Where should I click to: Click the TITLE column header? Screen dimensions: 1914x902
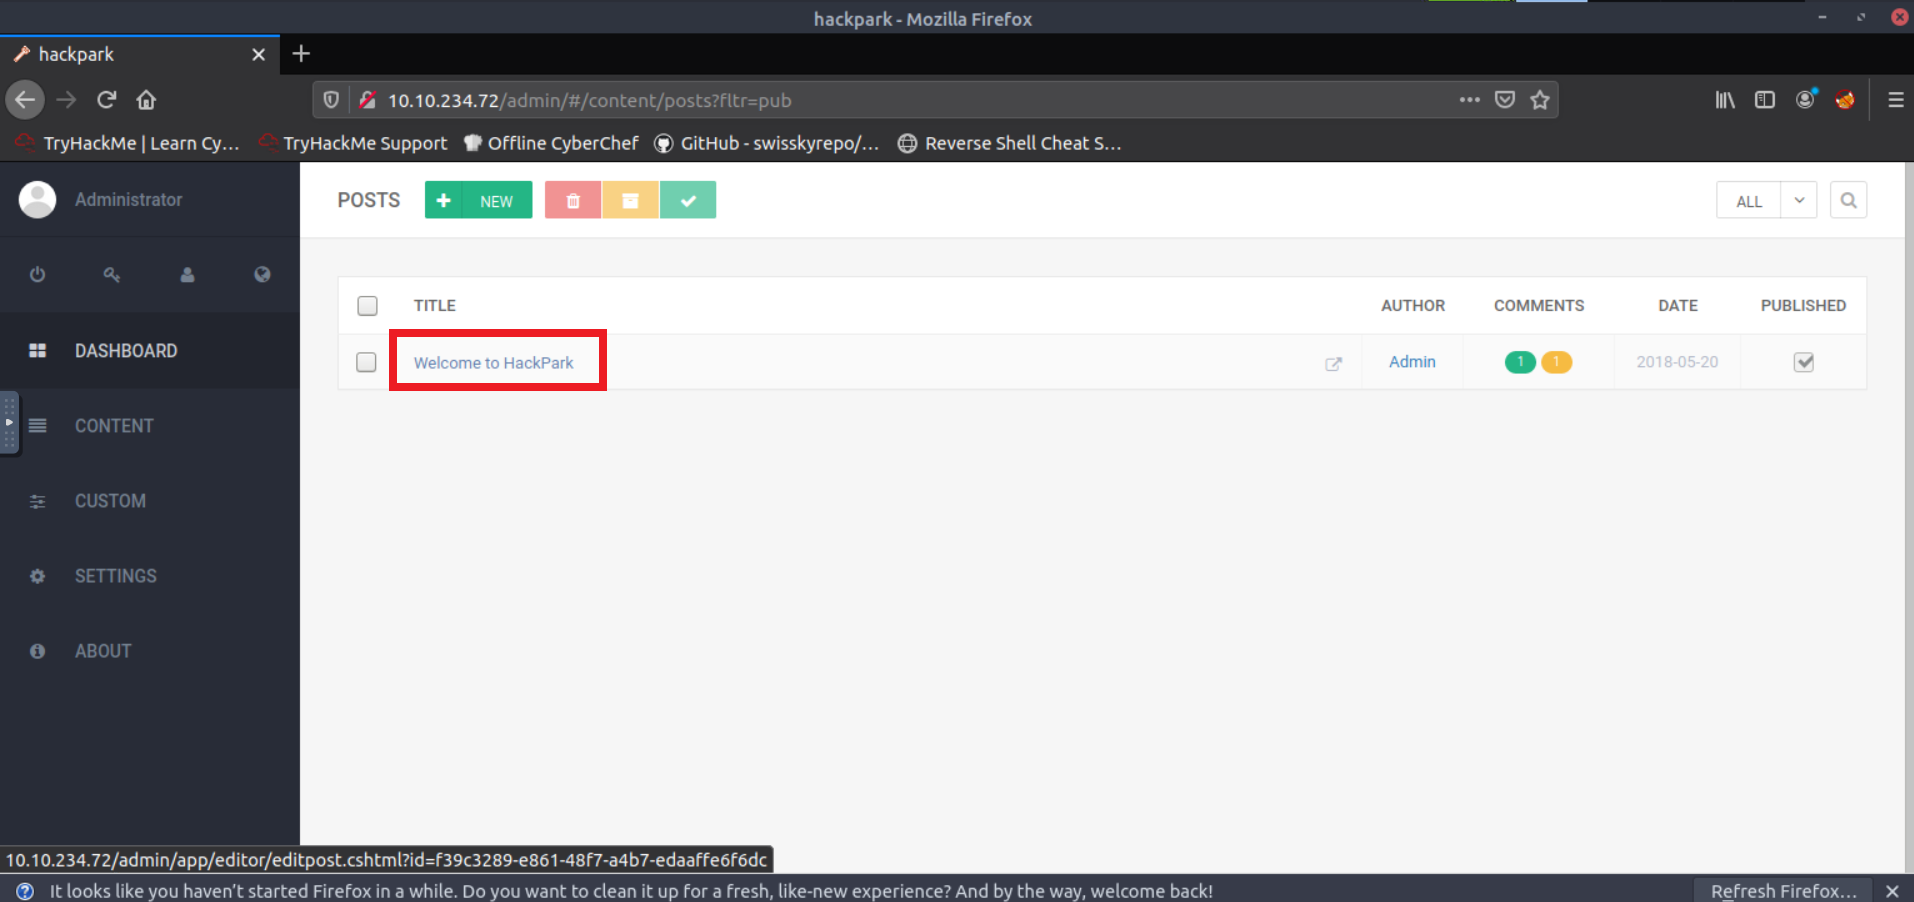[435, 306]
